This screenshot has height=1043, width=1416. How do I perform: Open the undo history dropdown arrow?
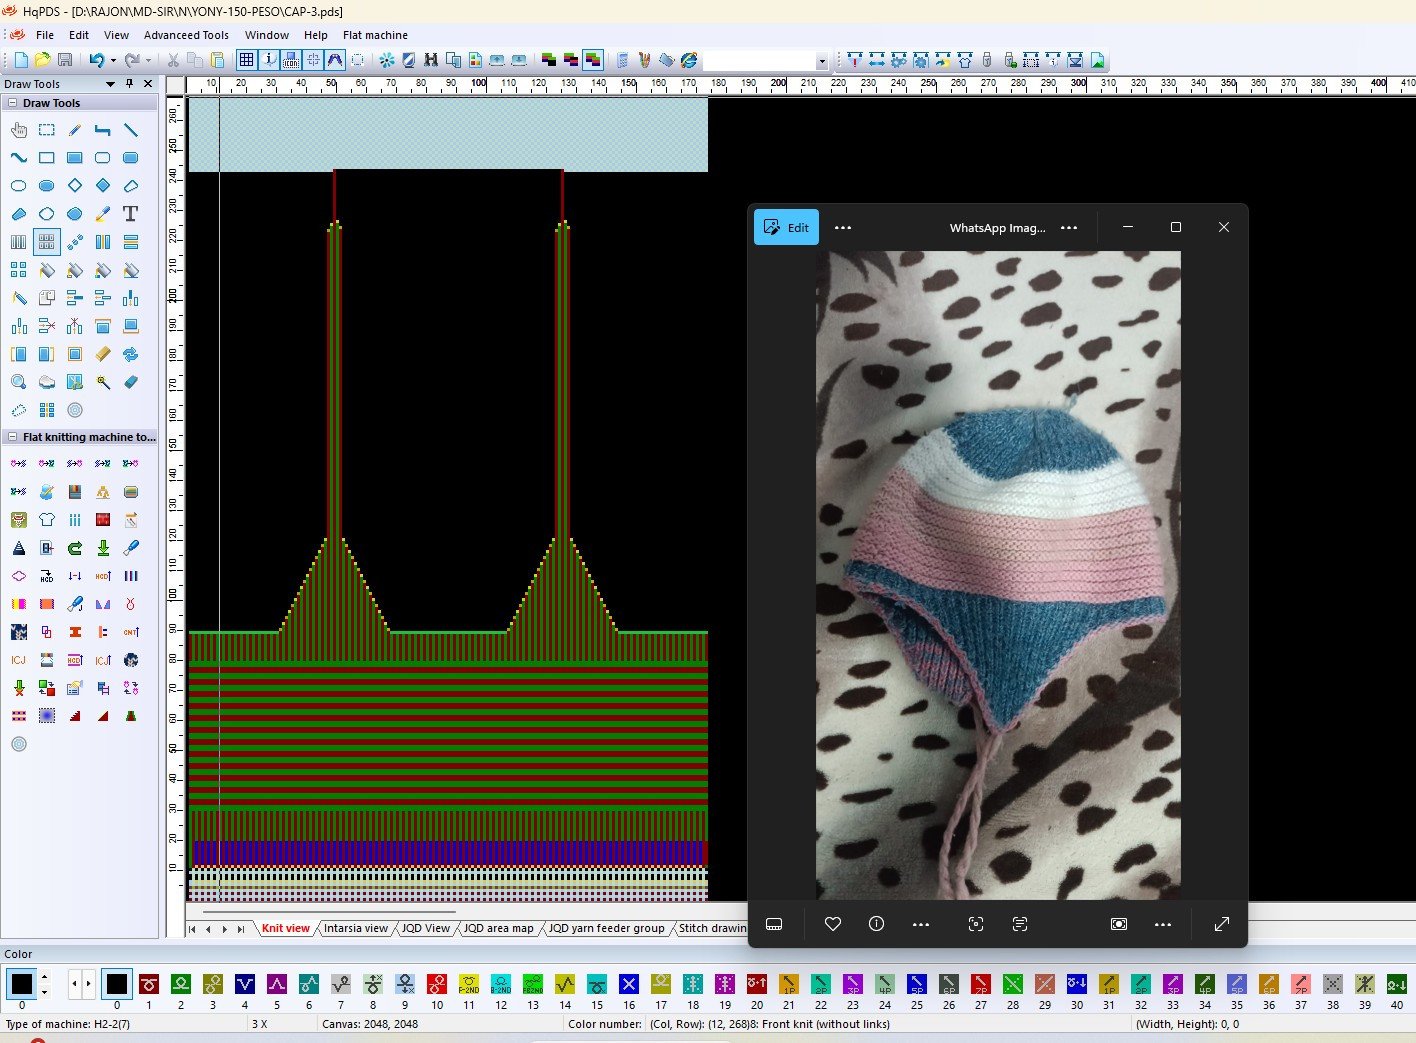(113, 60)
